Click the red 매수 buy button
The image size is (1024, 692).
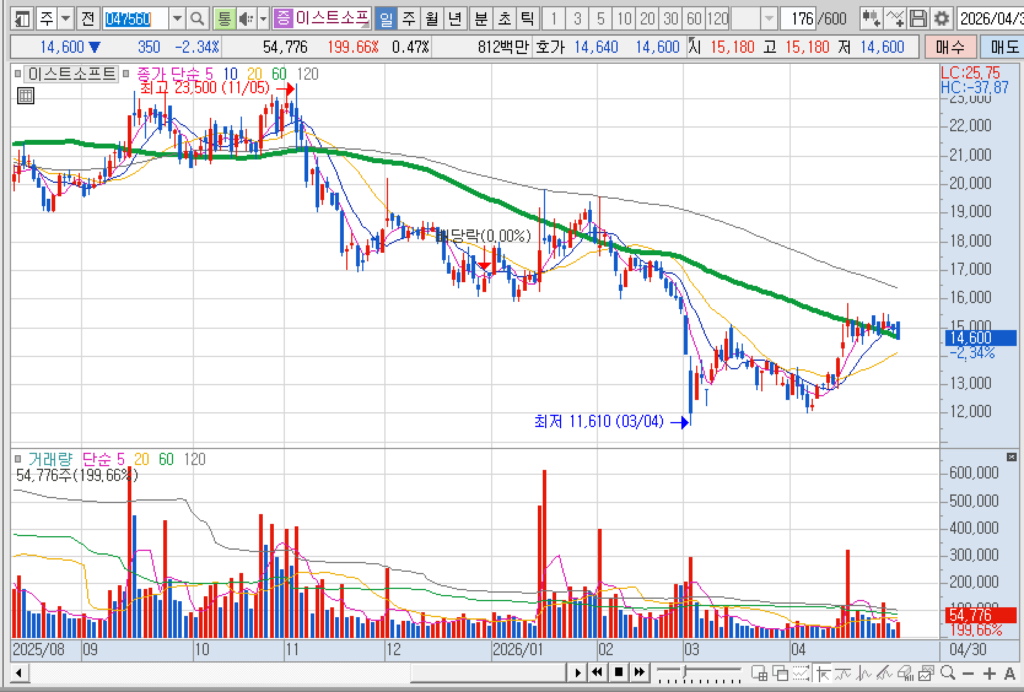click(950, 47)
